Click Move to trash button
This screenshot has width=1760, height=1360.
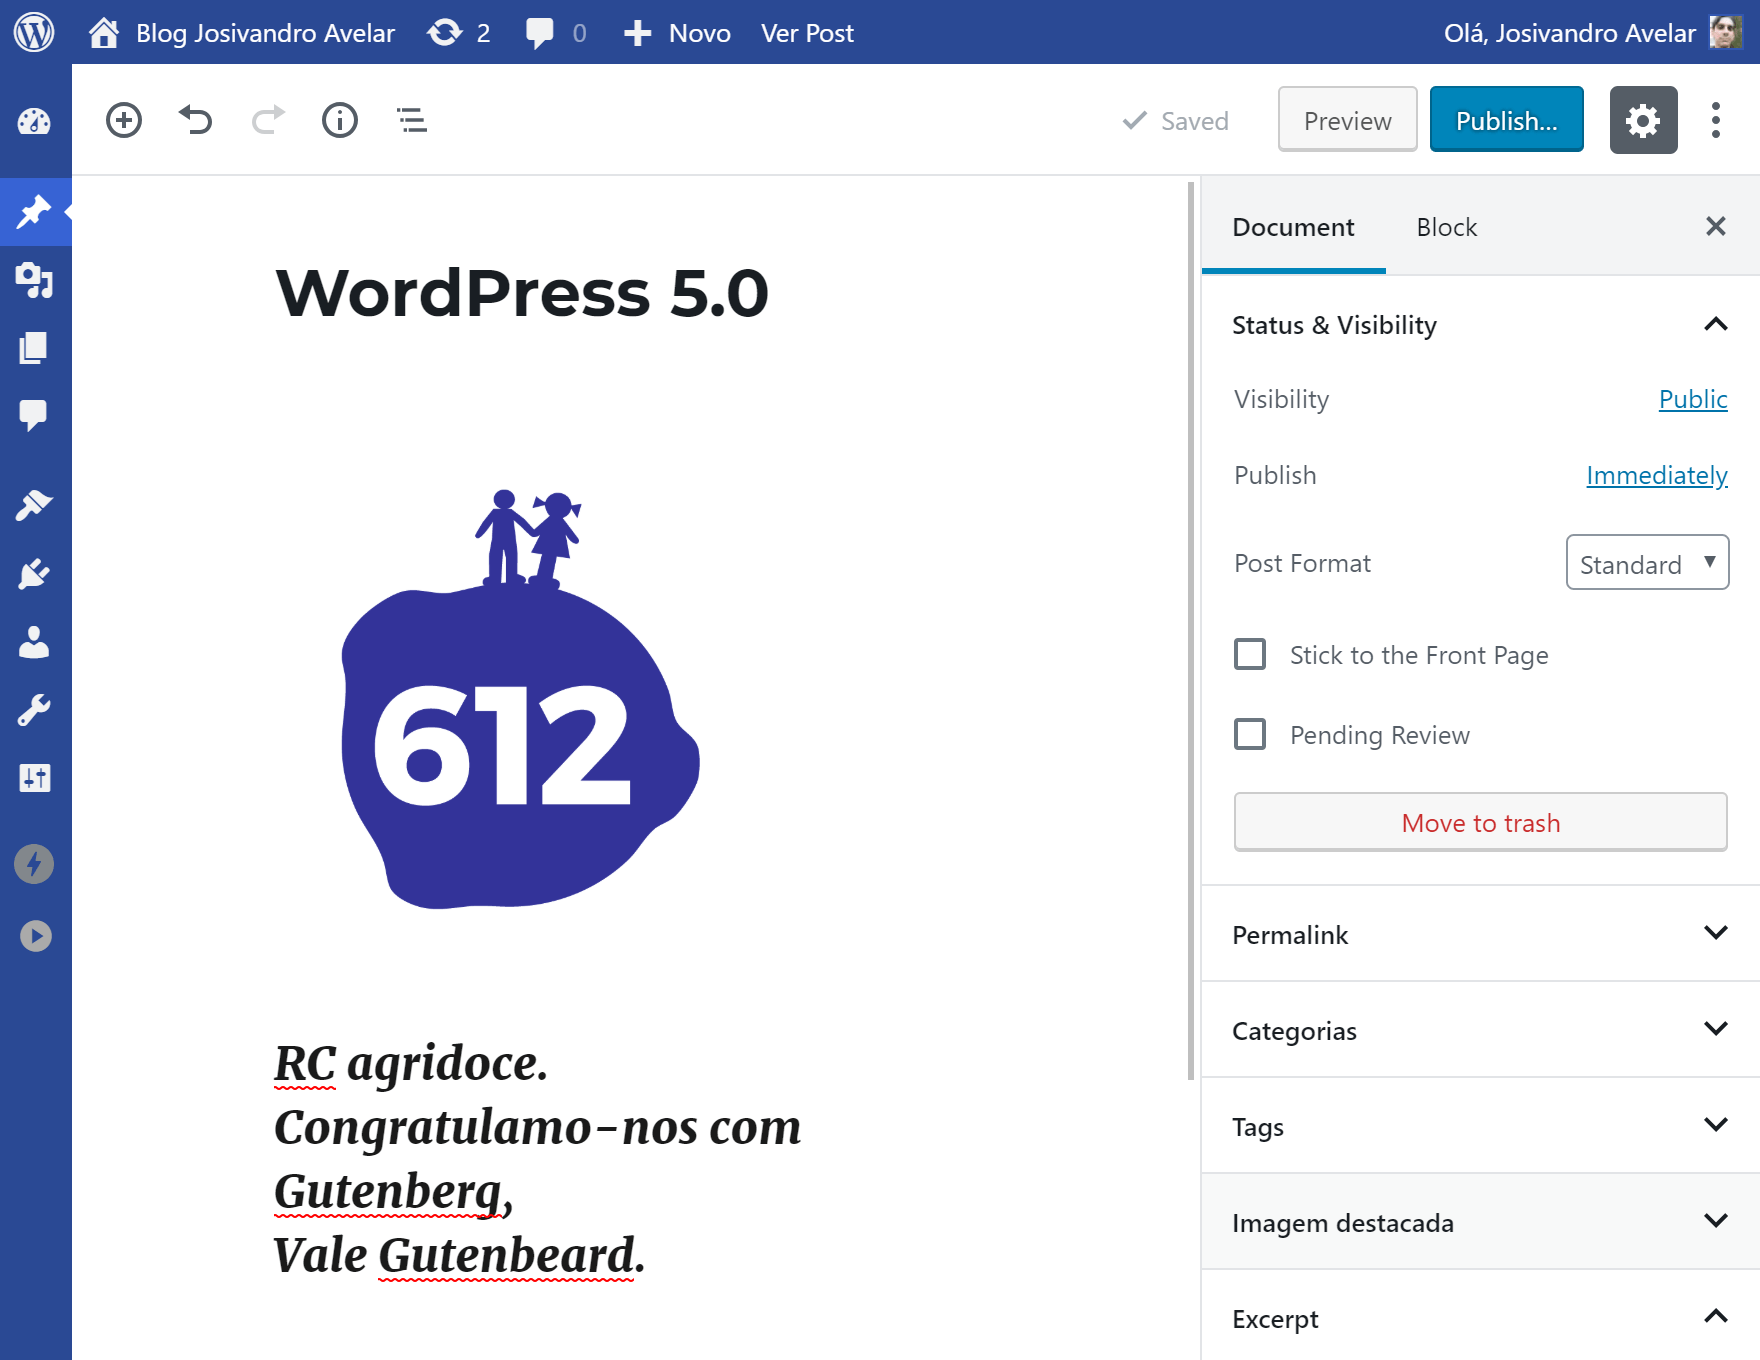pos(1481,822)
